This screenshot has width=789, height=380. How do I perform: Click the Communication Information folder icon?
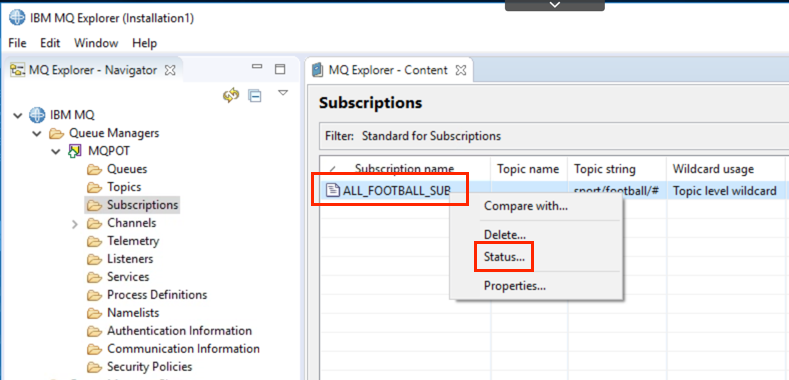pos(95,349)
